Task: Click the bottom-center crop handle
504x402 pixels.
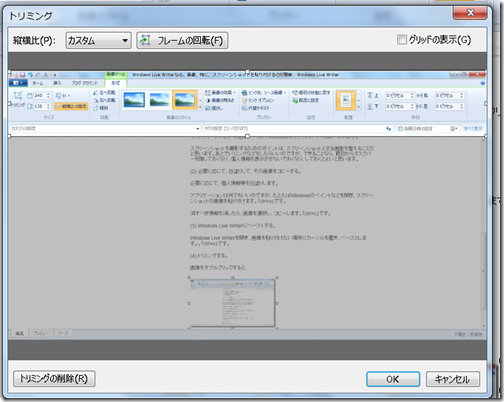Action: coord(247,136)
